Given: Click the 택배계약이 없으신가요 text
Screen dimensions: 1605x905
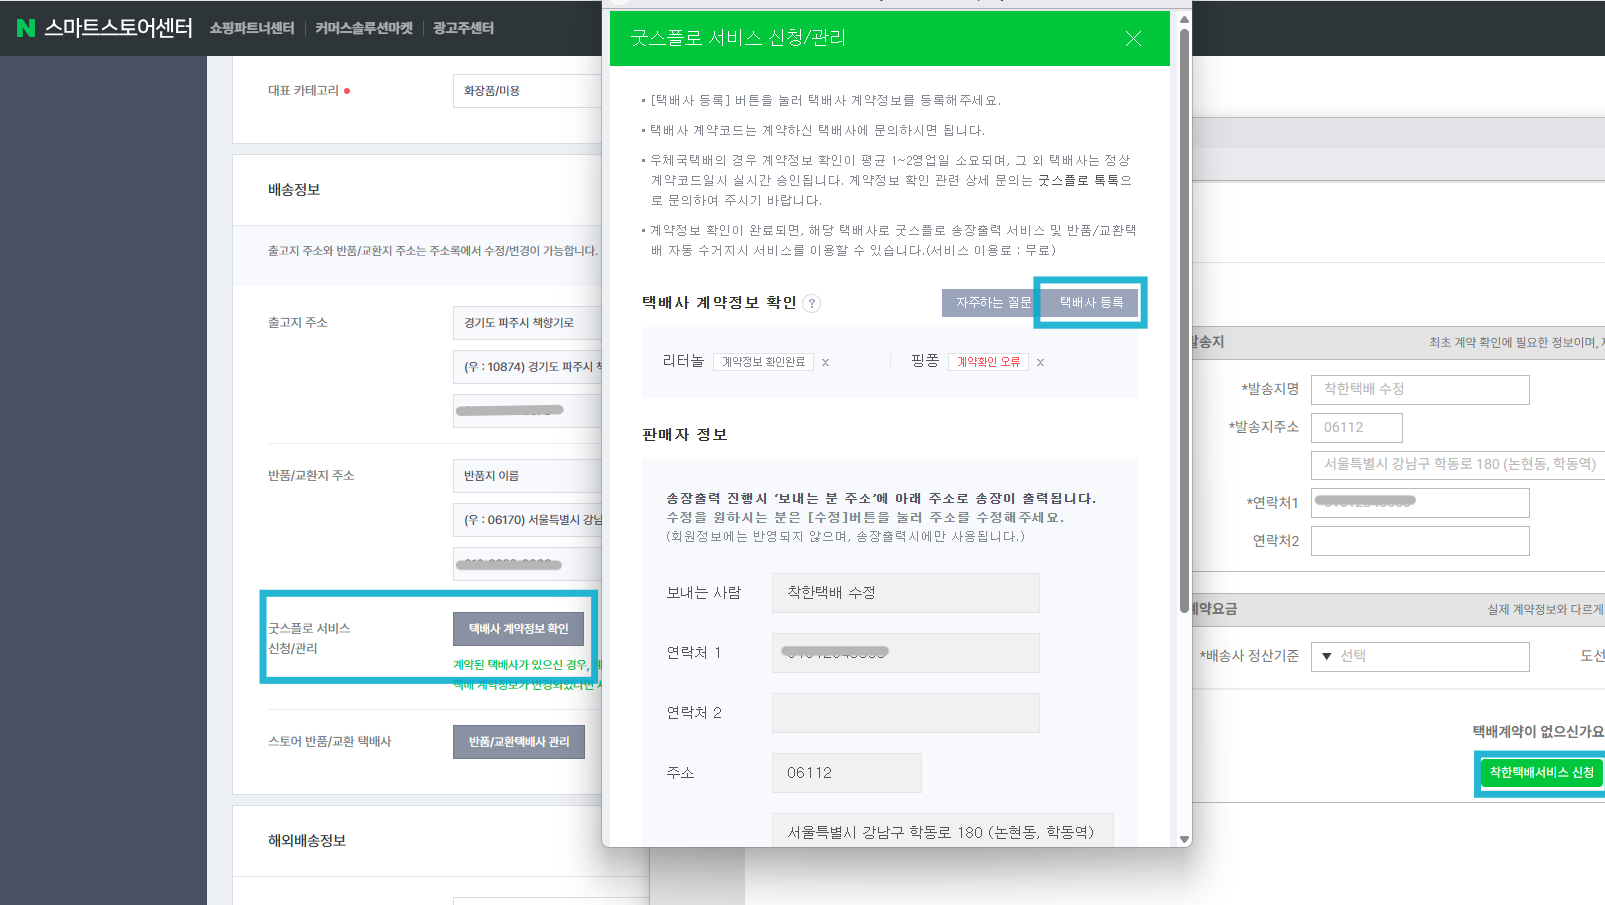Looking at the screenshot, I should point(1538,731).
